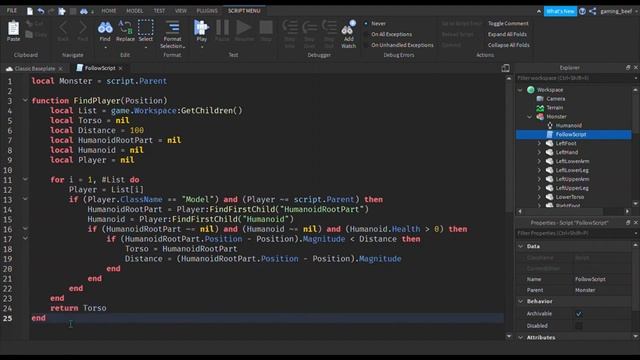The width and height of the screenshot is (640, 360).
Task: Open the Play dropdown arrow
Action: pos(201,47)
